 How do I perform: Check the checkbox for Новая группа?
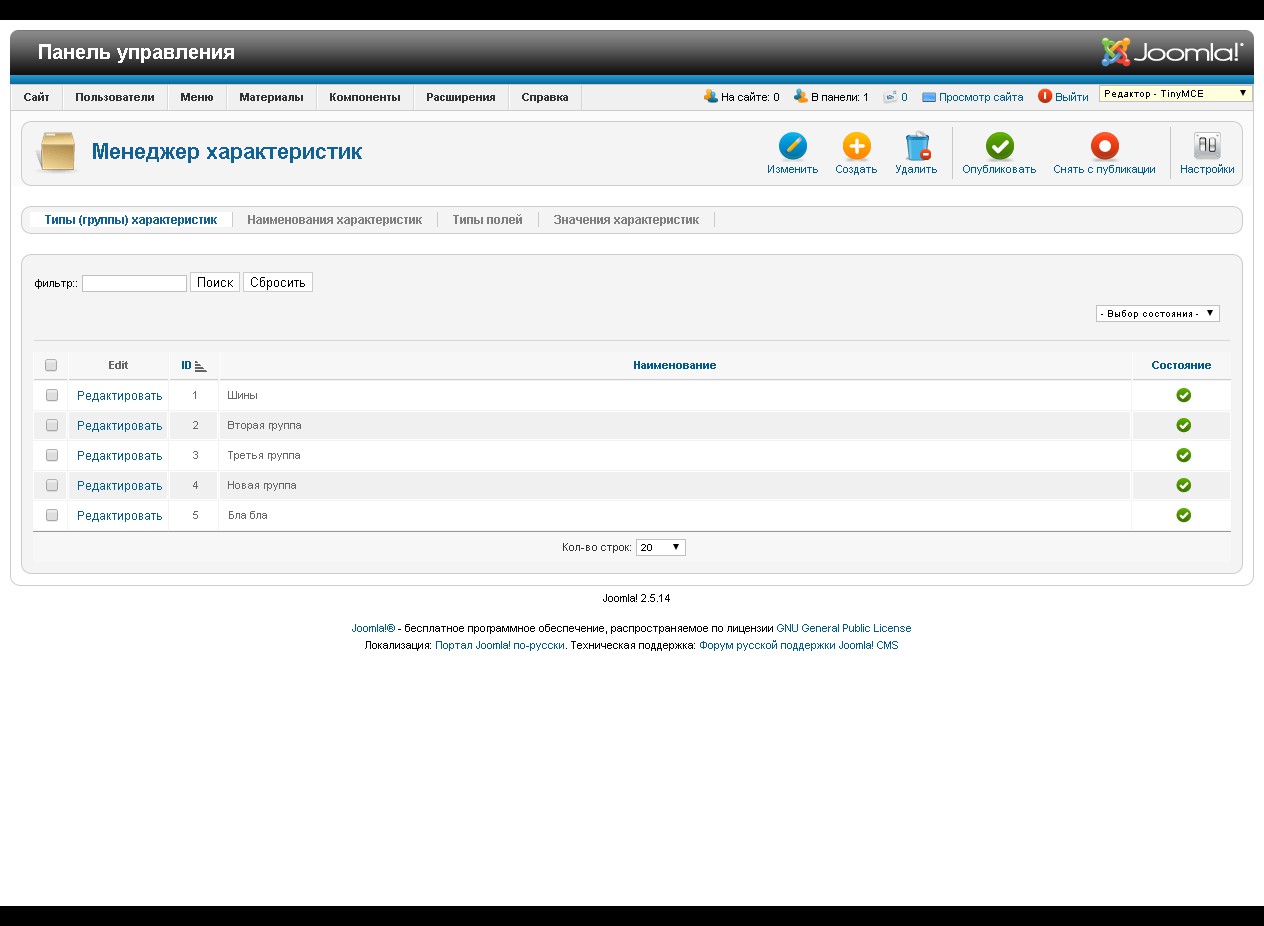(x=52, y=485)
